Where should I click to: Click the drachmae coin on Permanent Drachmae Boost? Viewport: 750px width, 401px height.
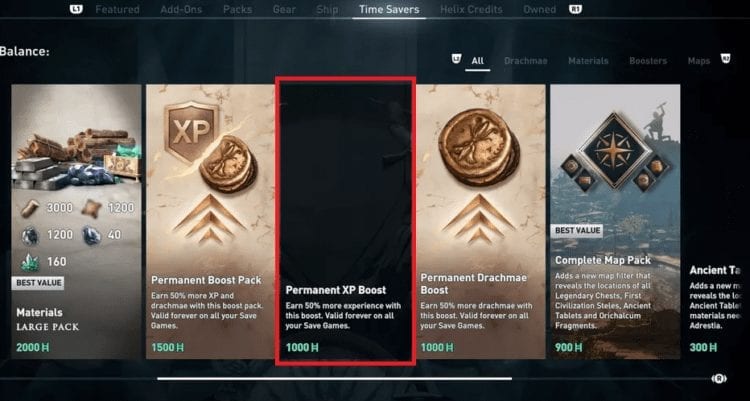[x=479, y=147]
